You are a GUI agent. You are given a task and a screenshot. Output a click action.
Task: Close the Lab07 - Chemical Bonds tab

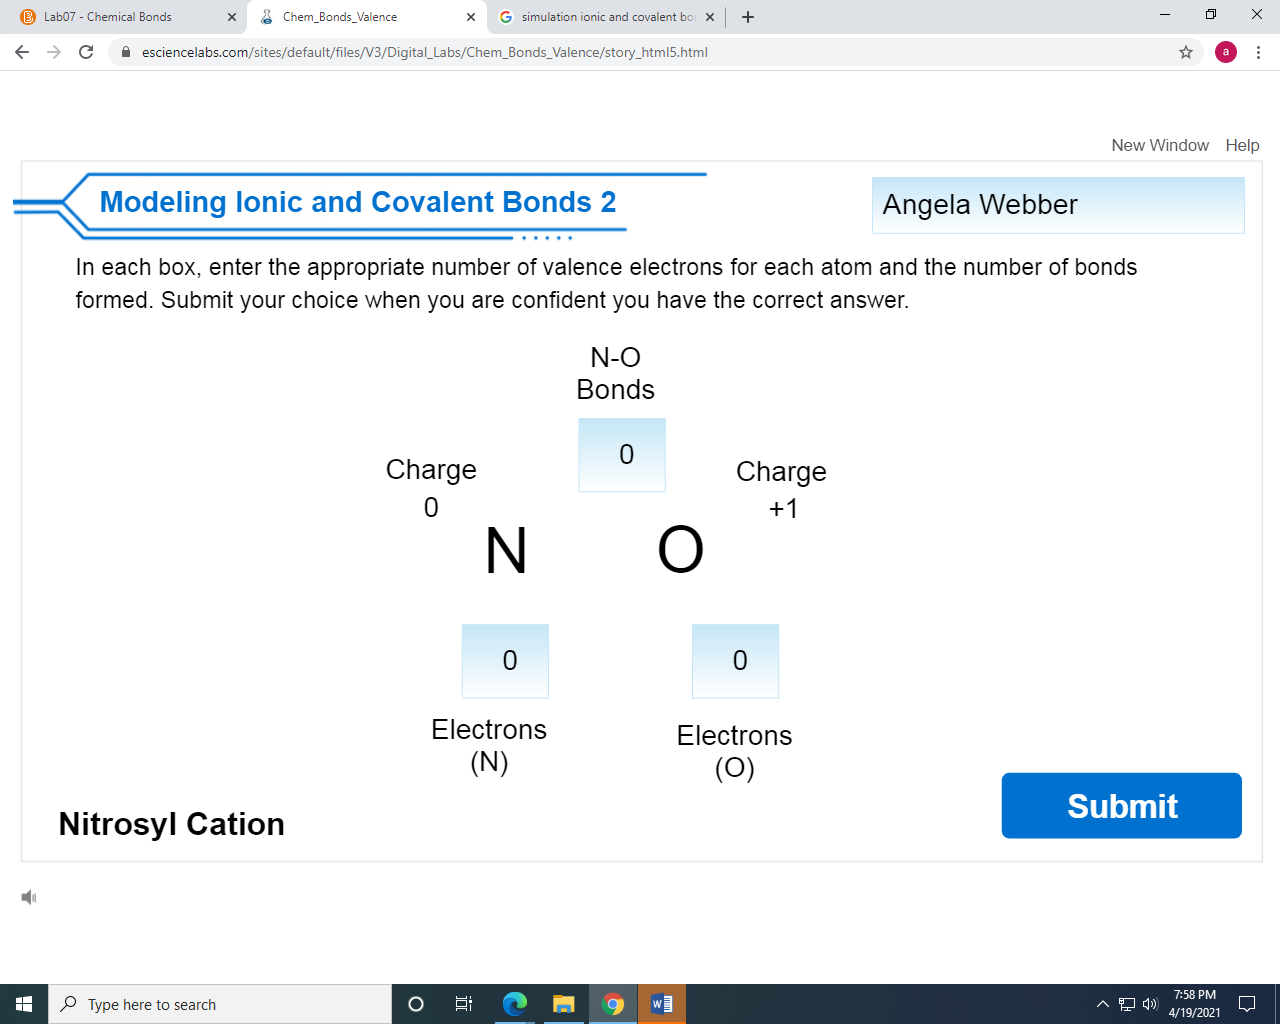pyautogui.click(x=232, y=17)
